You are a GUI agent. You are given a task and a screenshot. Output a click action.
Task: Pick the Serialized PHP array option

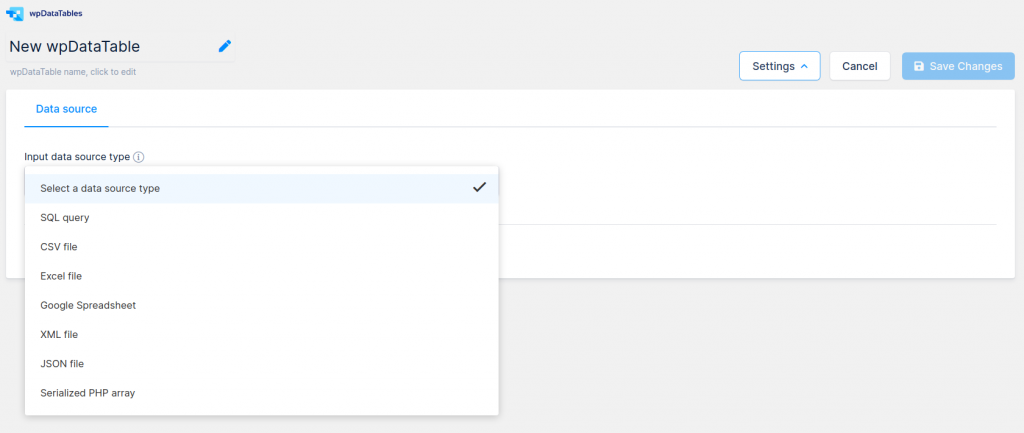(87, 393)
